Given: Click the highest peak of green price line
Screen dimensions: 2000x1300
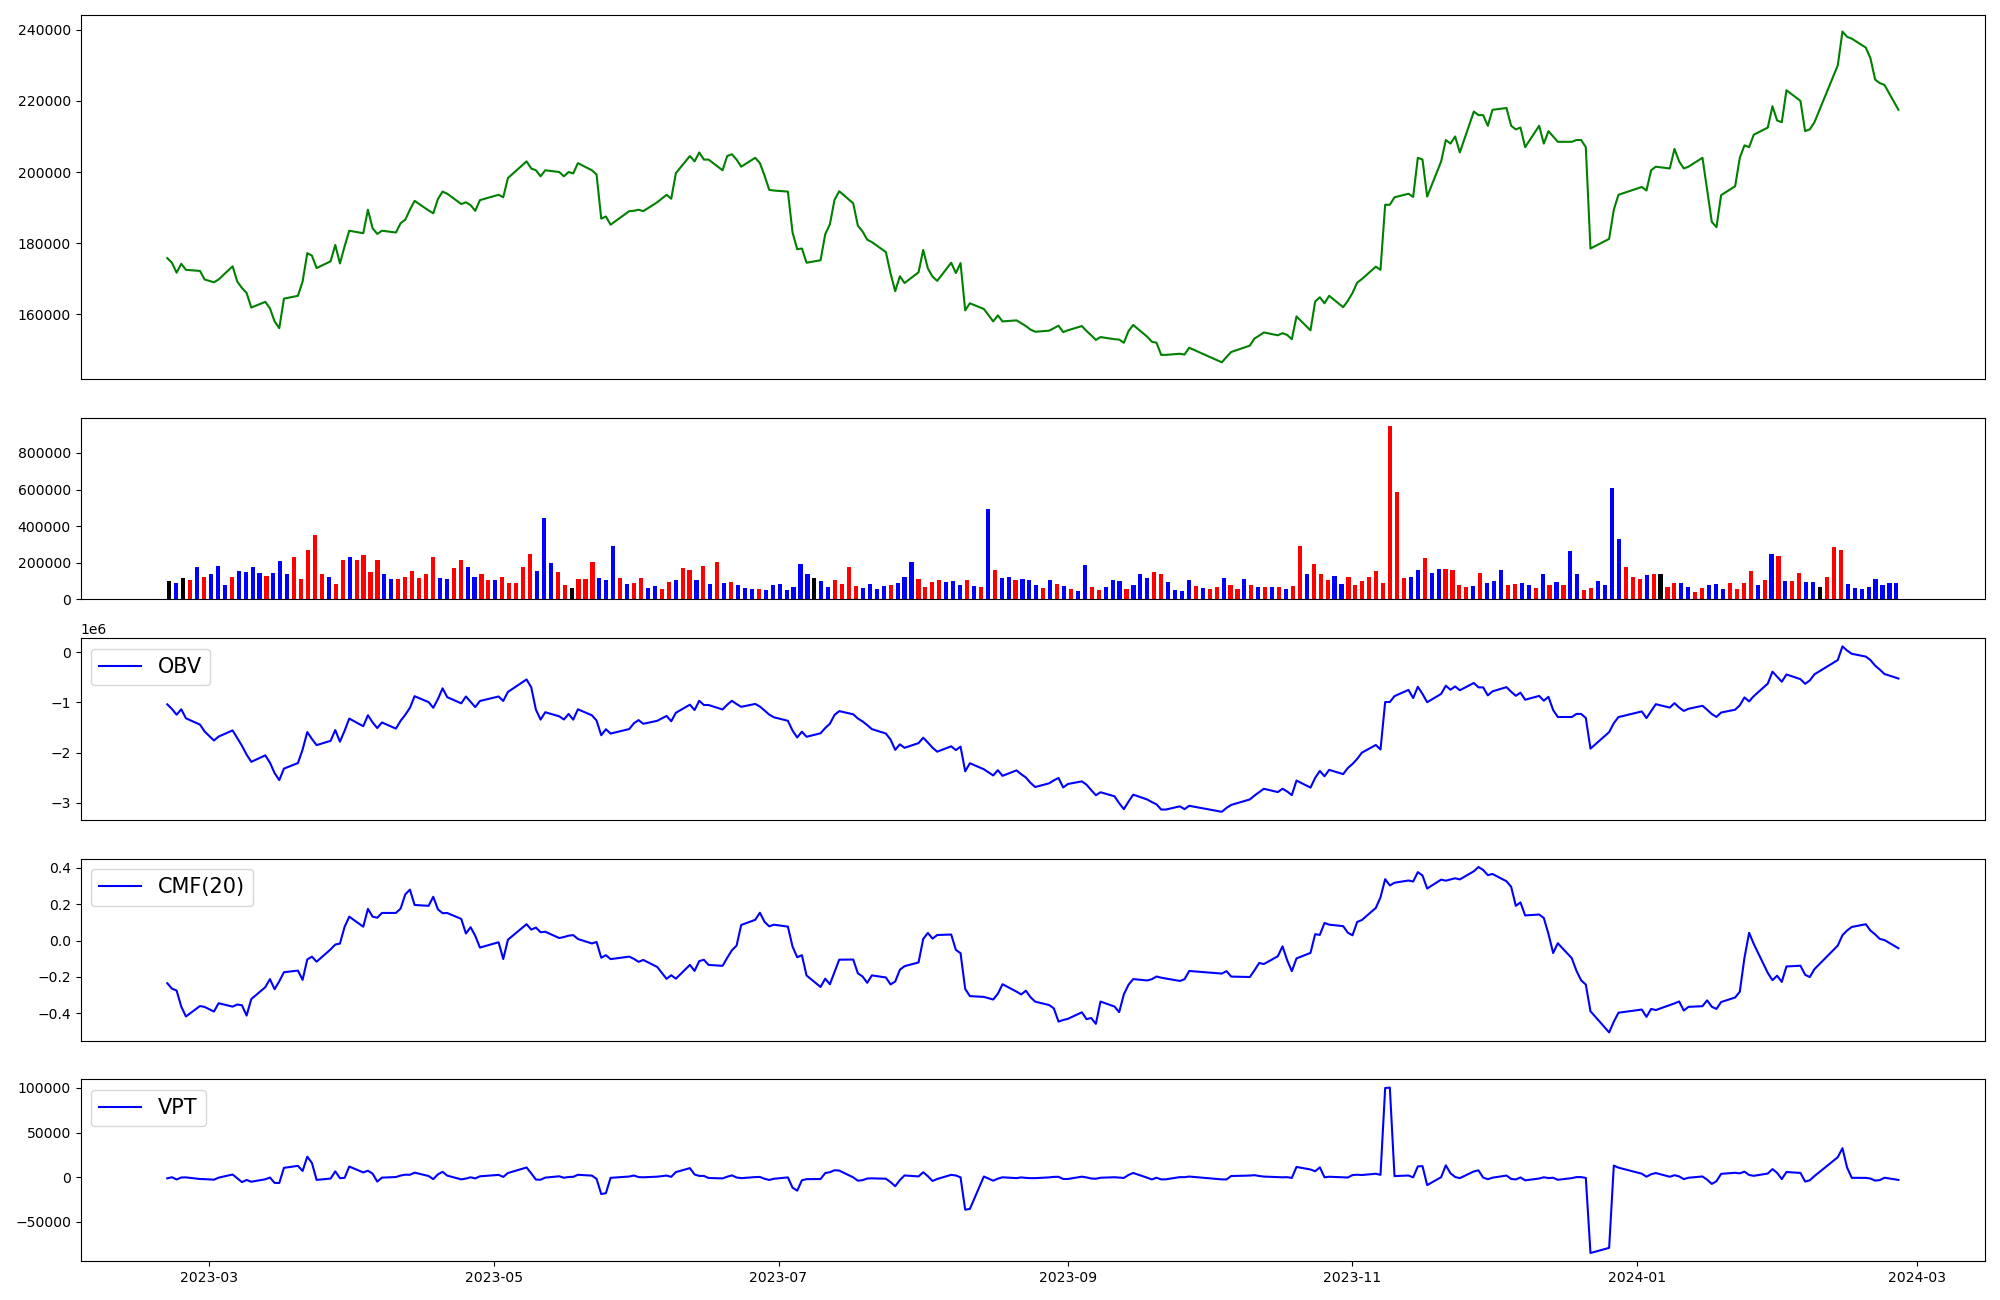Looking at the screenshot, I should pos(1842,33).
